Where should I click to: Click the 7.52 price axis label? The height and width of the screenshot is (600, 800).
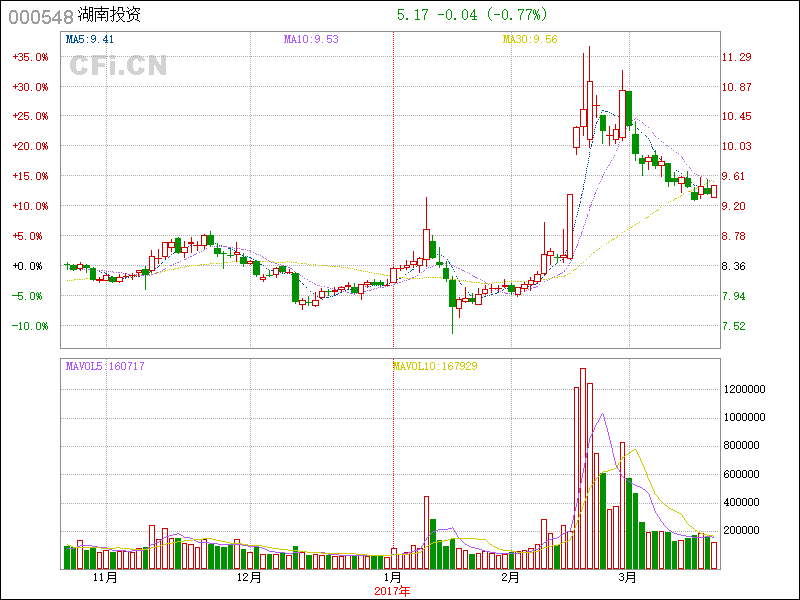pyautogui.click(x=734, y=326)
